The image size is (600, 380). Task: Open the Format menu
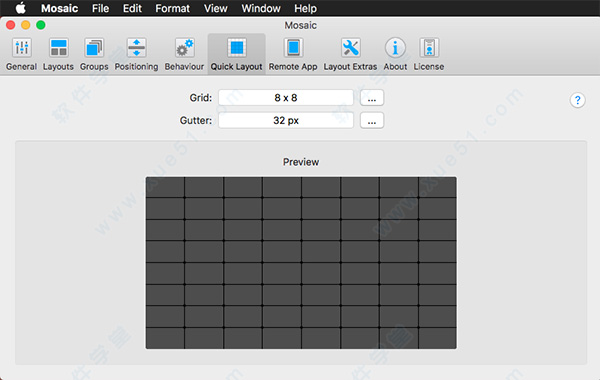(172, 8)
